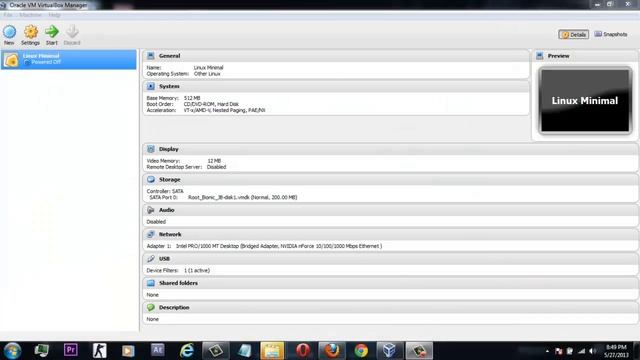Open the File menu
The width and height of the screenshot is (640, 360).
tap(8, 15)
